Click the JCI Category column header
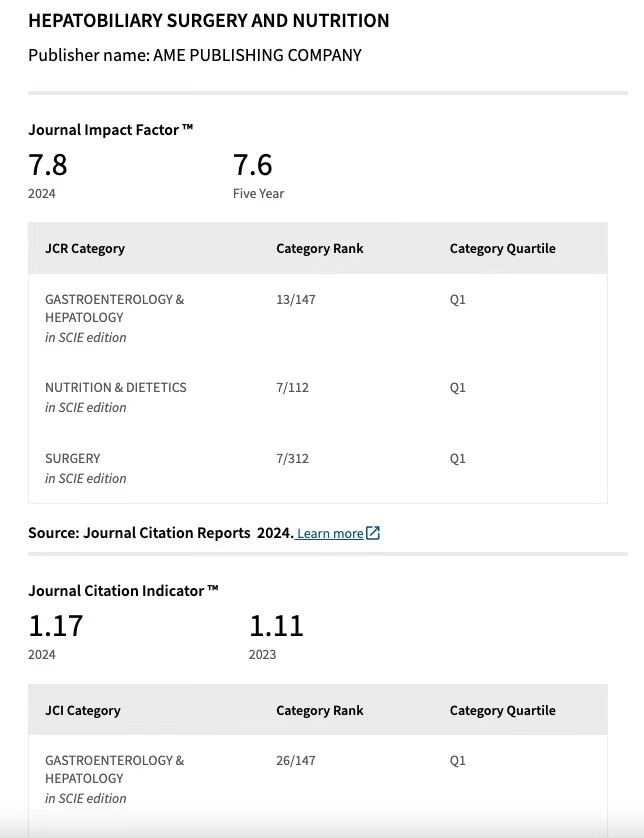 (83, 710)
